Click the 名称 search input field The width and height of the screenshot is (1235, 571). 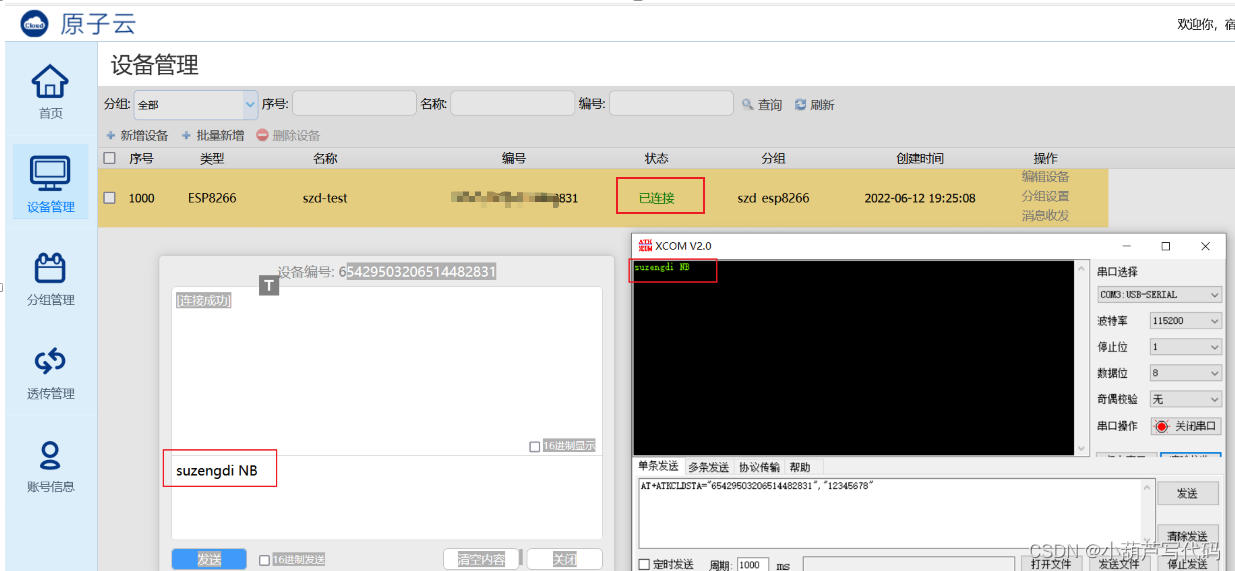tap(512, 104)
